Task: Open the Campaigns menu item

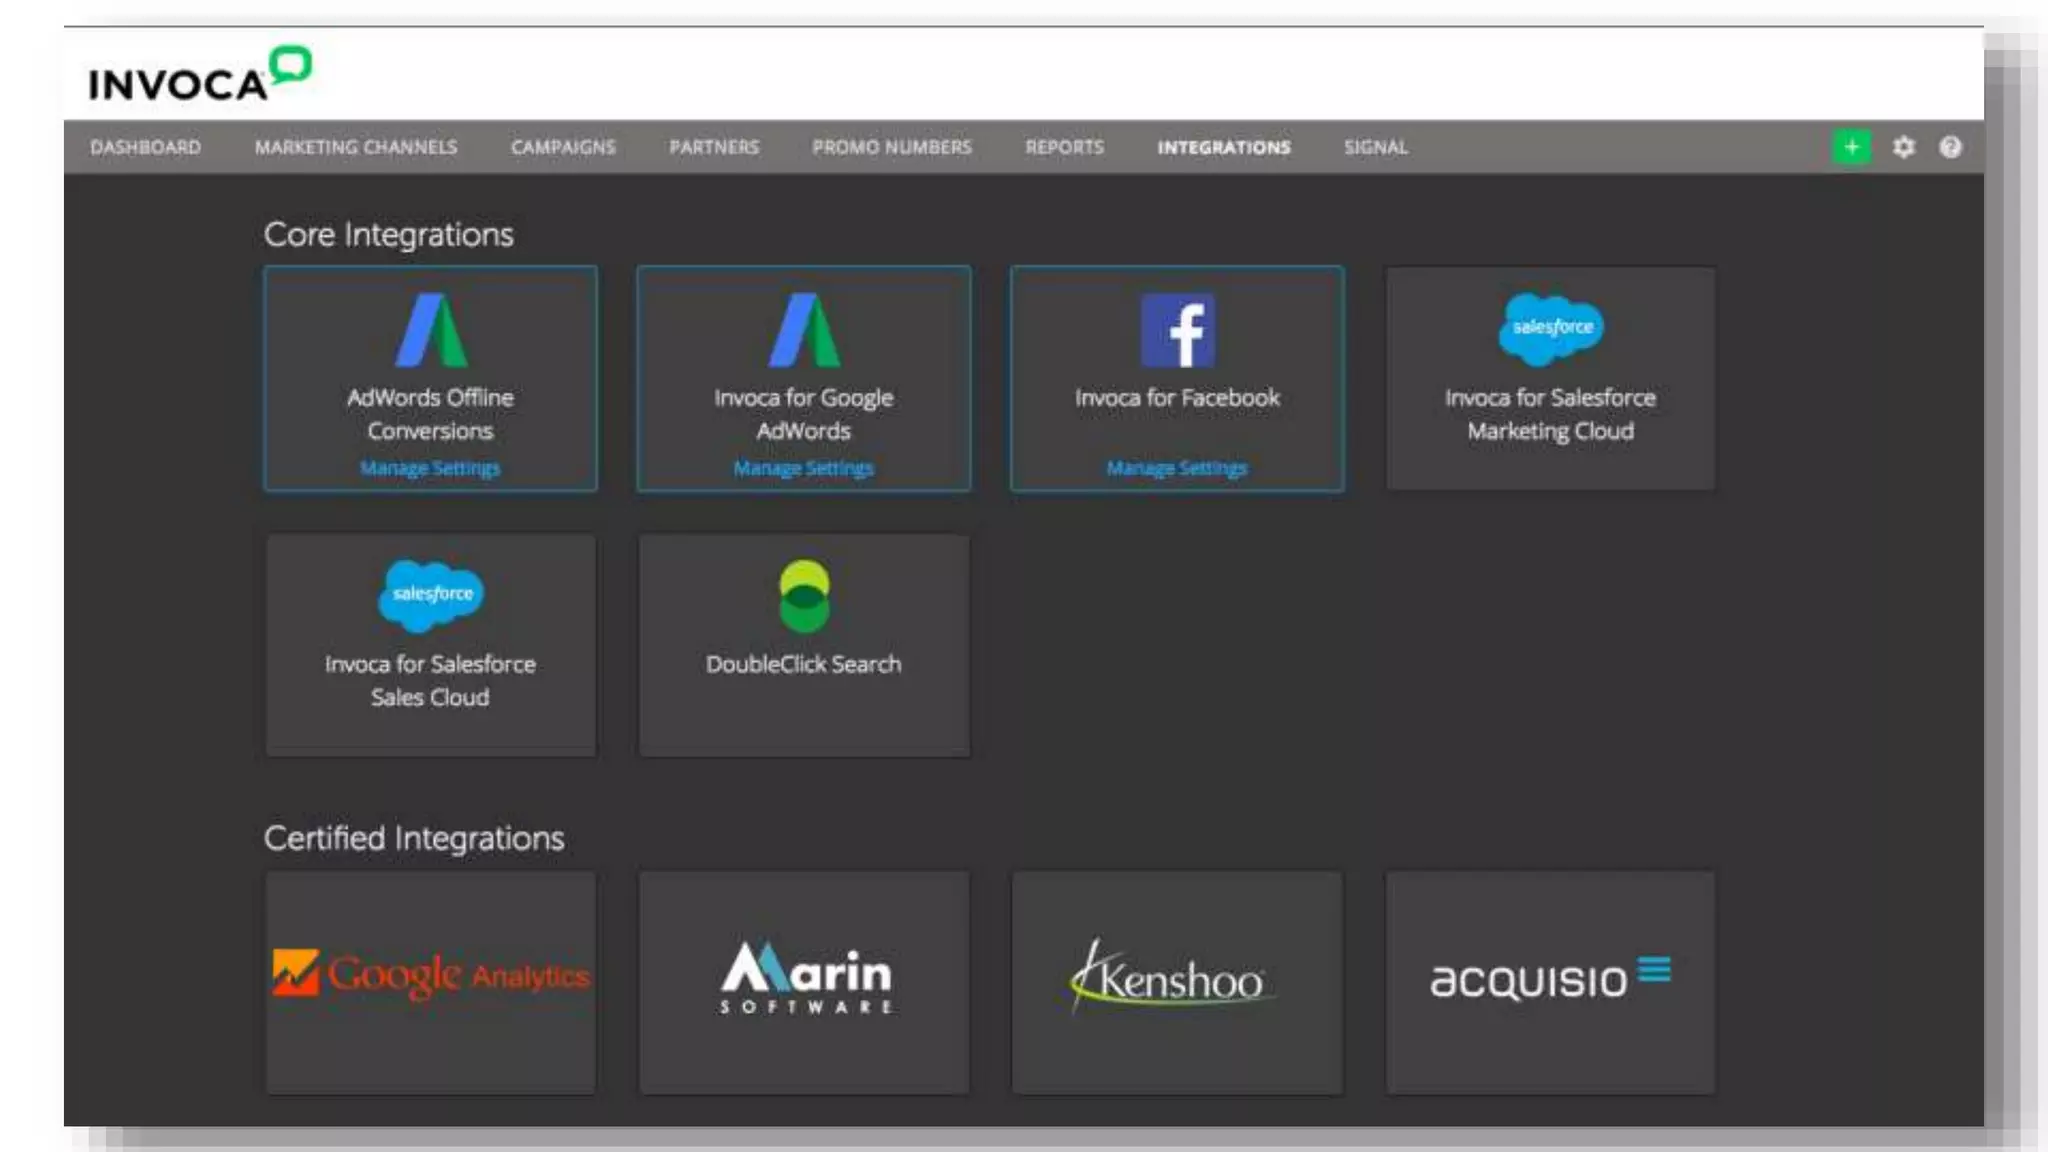Action: [x=563, y=147]
